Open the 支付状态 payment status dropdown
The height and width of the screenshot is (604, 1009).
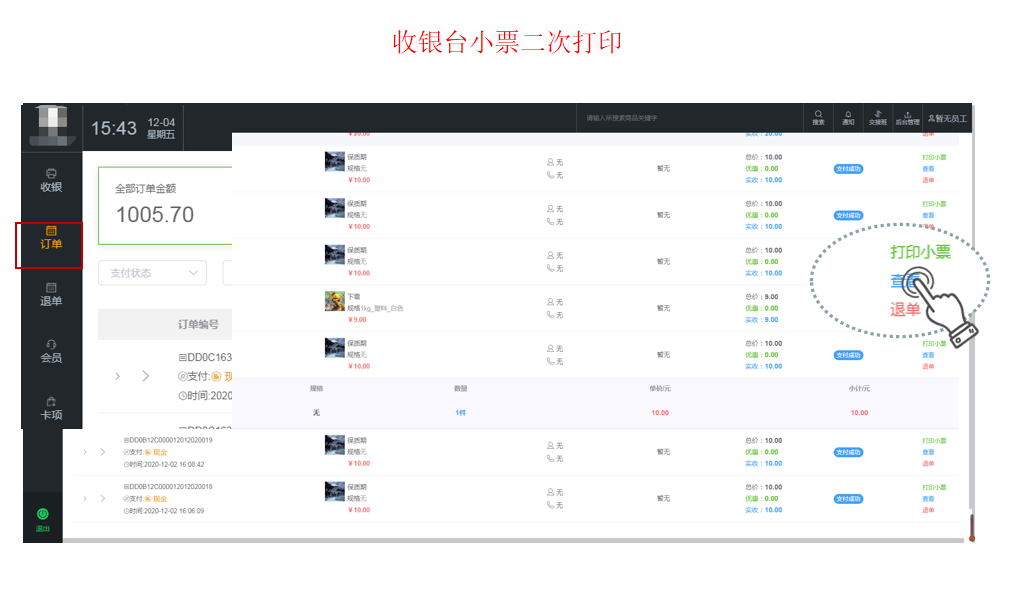153,273
